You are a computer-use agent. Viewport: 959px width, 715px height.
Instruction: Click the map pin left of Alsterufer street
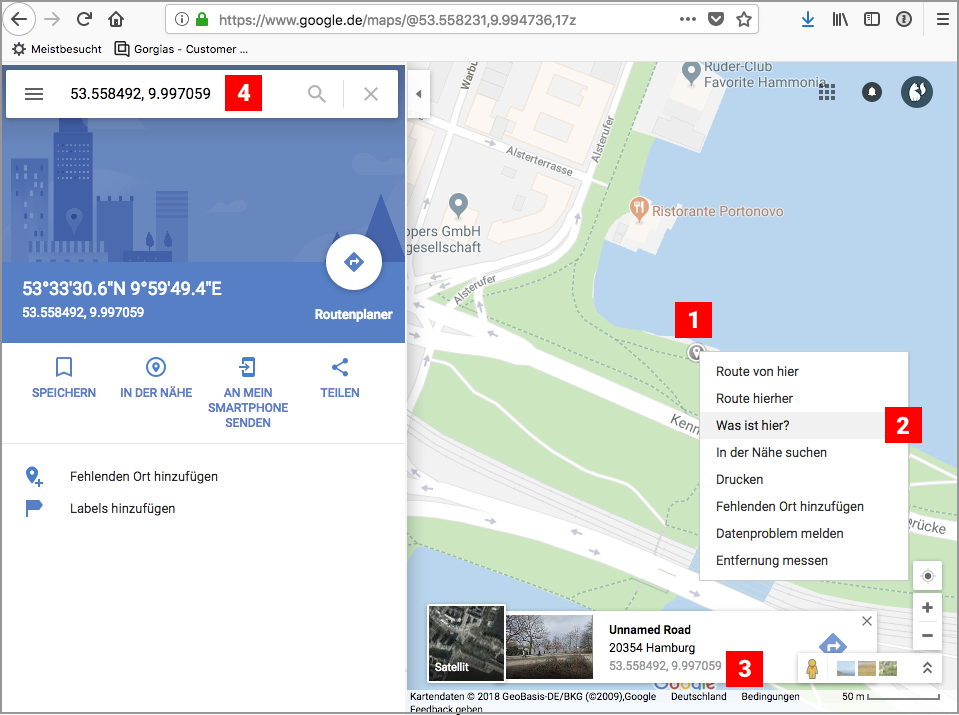point(458,204)
